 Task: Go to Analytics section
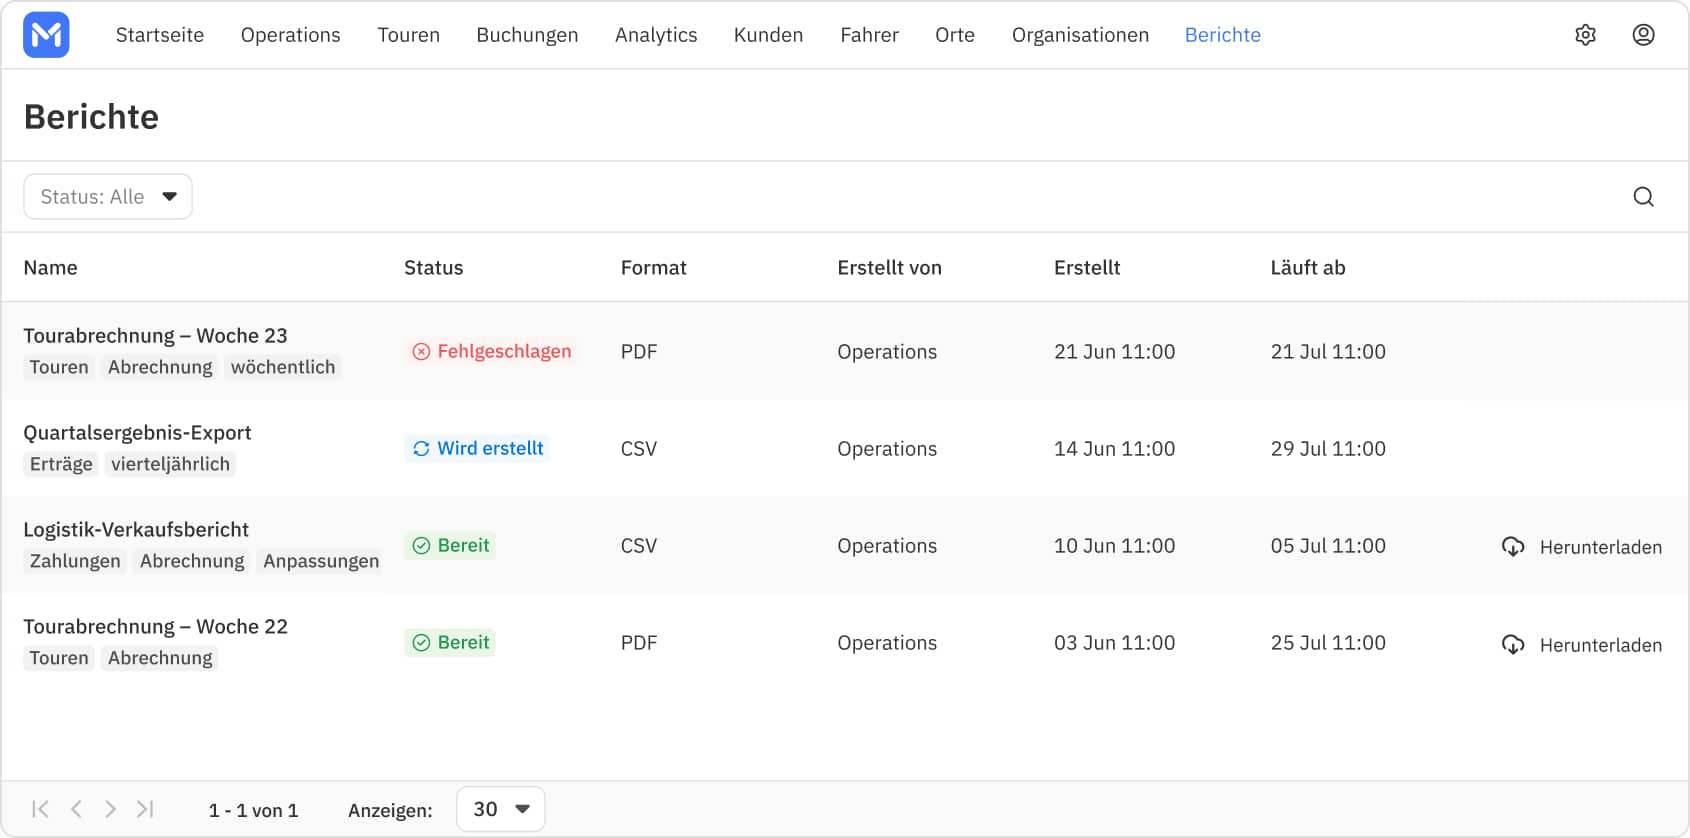pos(656,35)
